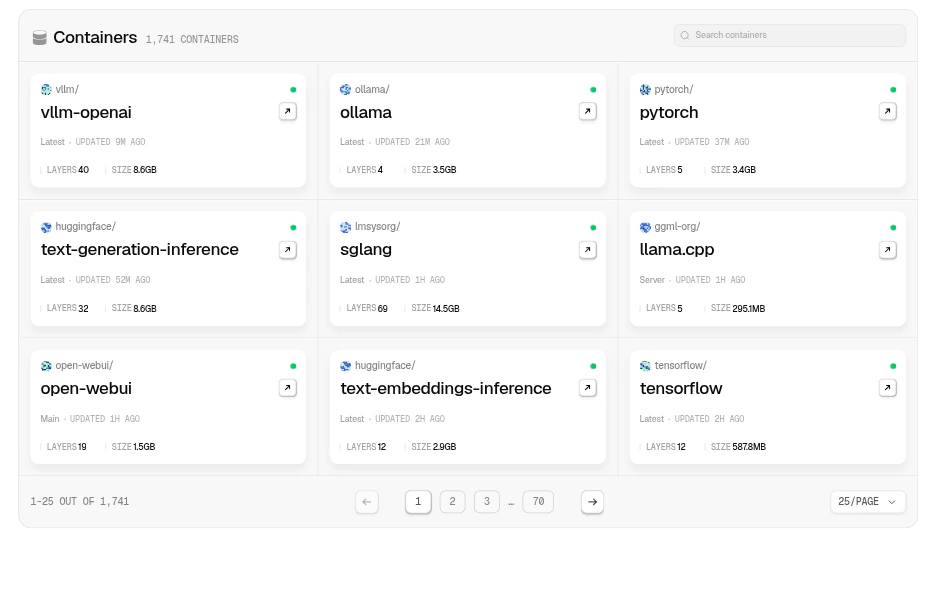This screenshot has width=936, height=600.
Task: Click the ollama/ organization avatar icon
Action: click(346, 90)
